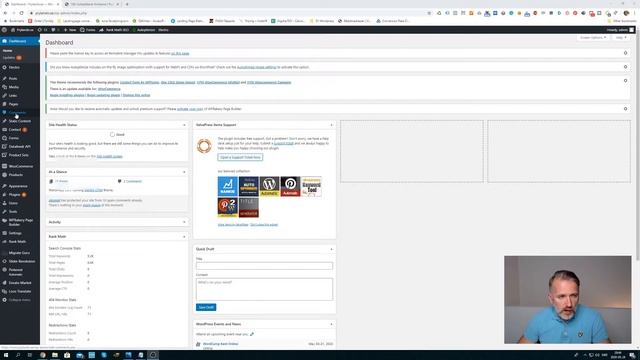This screenshot has height=360, width=640.
Task: Click Rank Math SEO in admin bar
Action: [114, 30]
